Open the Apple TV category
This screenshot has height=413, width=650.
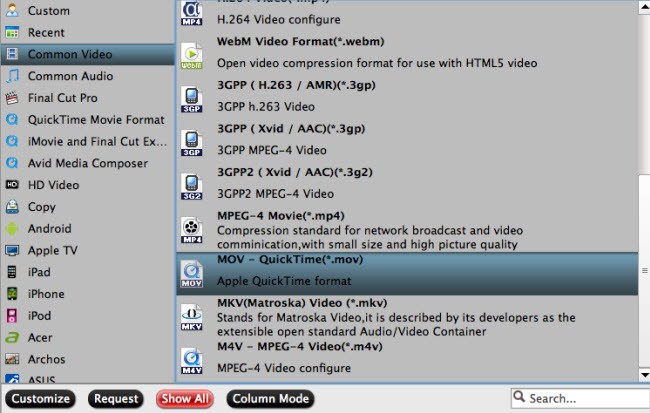coord(87,250)
